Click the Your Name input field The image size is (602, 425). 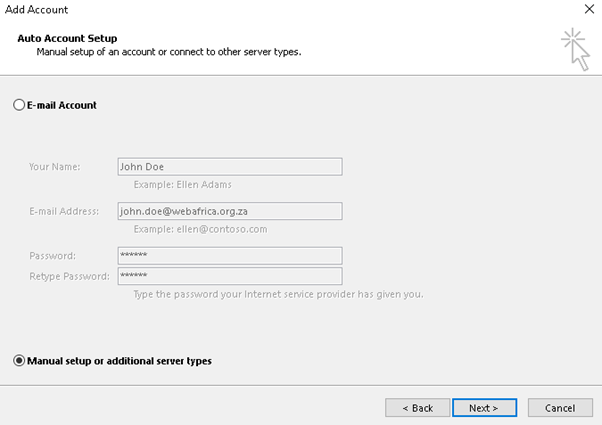[x=230, y=167]
